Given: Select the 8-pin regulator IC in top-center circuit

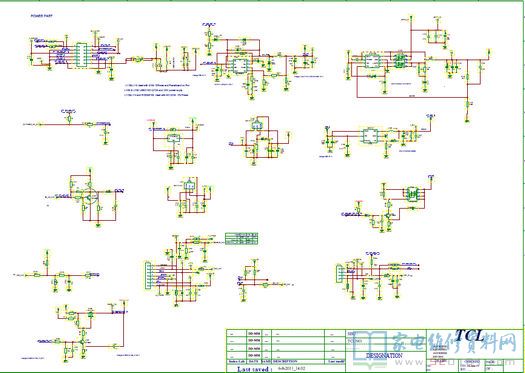Looking at the screenshot, I should (x=239, y=65).
